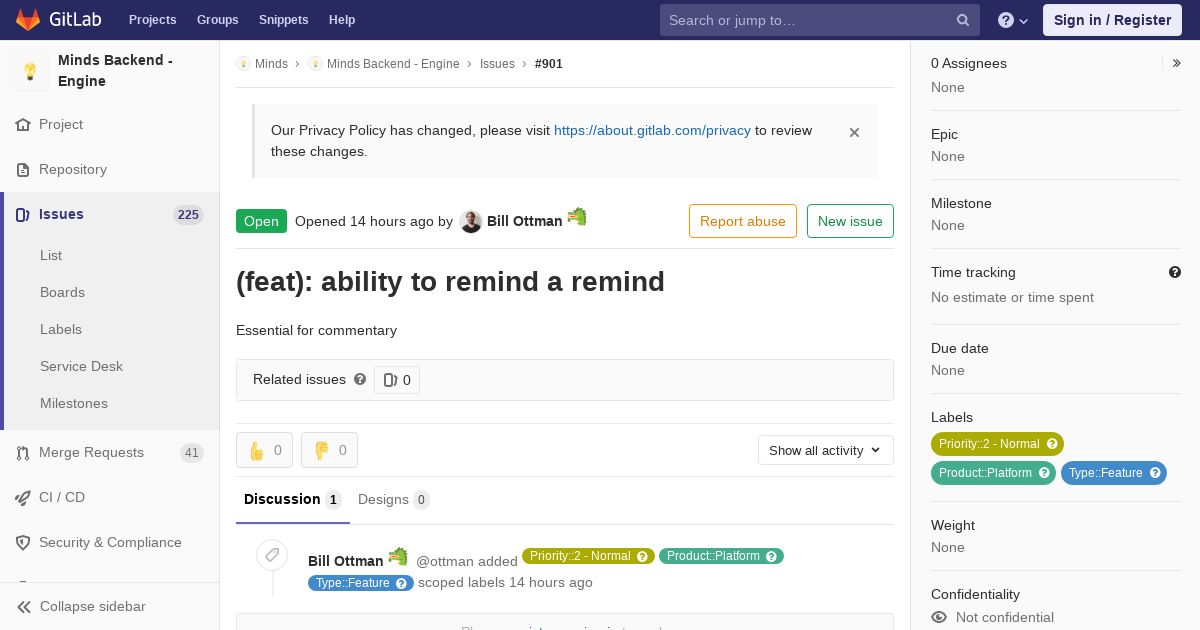Image resolution: width=1200 pixels, height=630 pixels.
Task: Collapse the right sidebar with the double chevron
Action: pyautogui.click(x=1177, y=63)
